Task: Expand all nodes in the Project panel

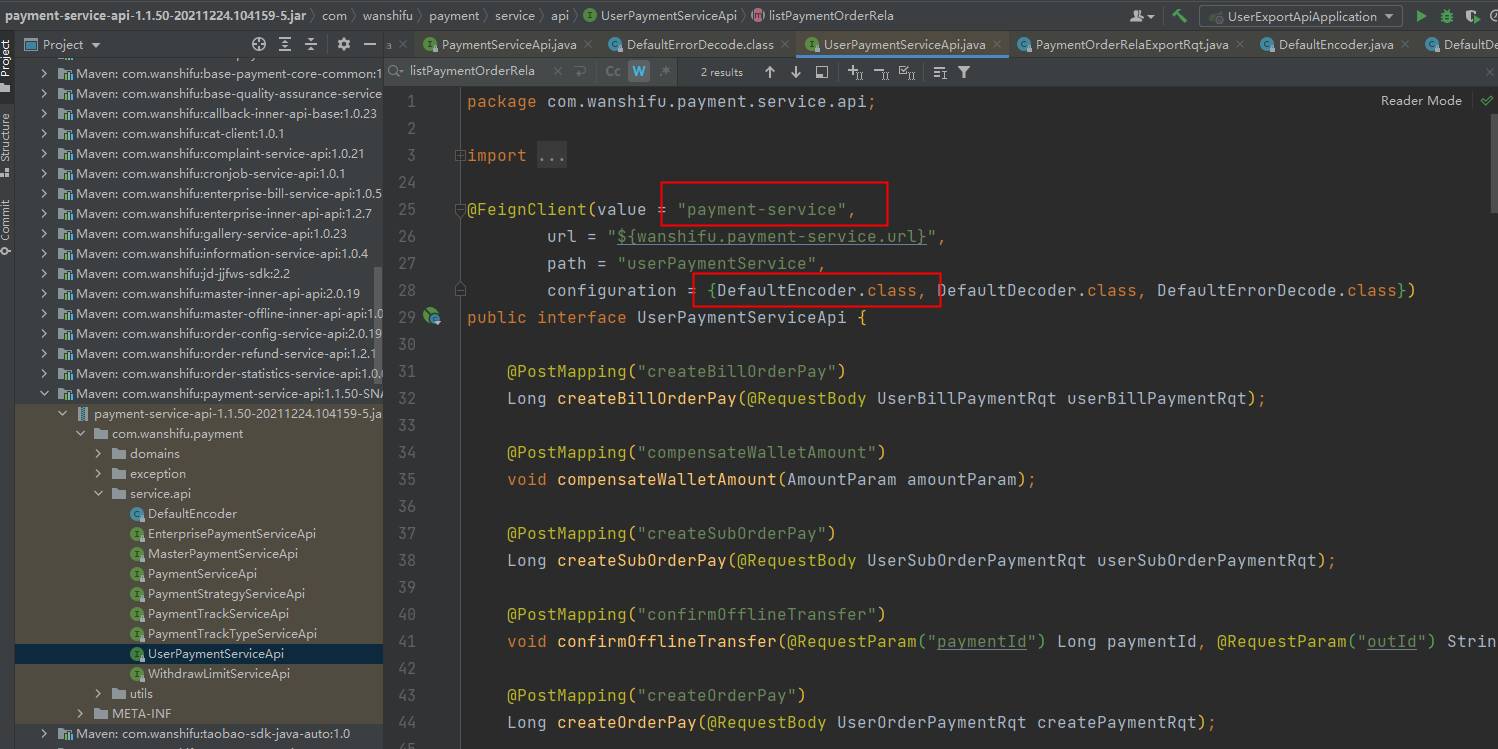Action: tap(285, 44)
